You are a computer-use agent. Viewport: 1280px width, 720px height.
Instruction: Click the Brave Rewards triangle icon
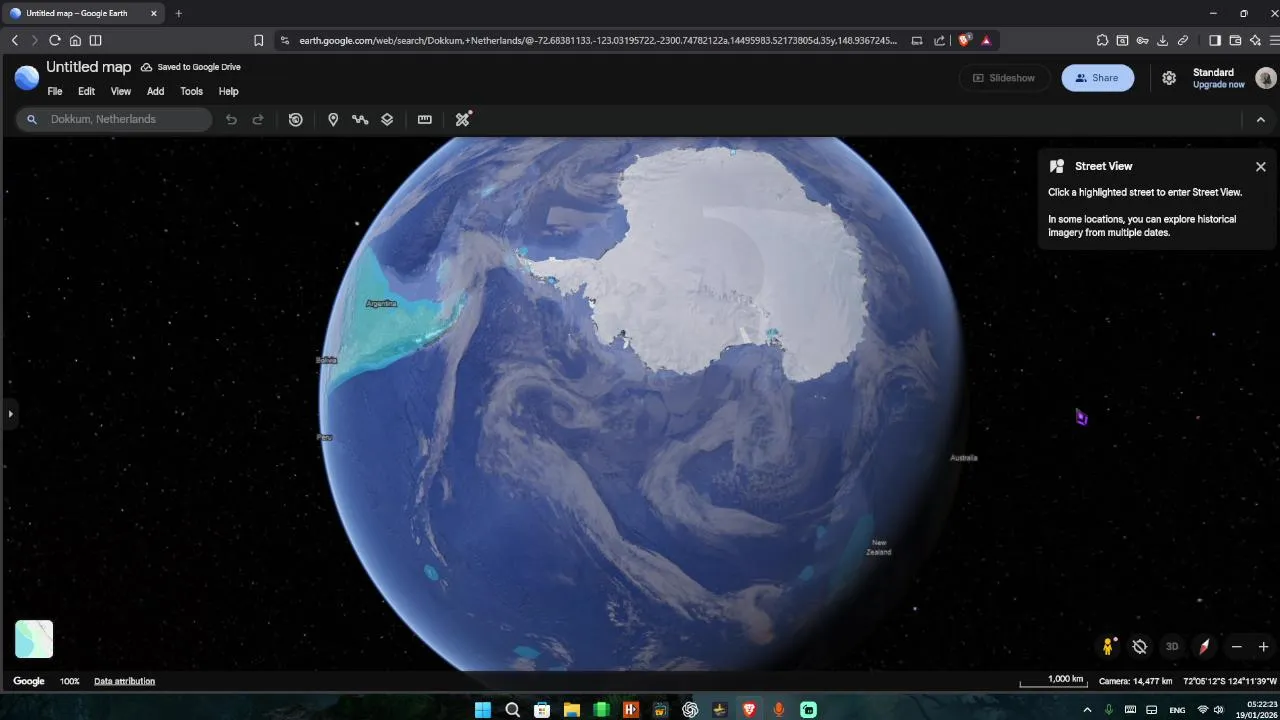tap(986, 40)
